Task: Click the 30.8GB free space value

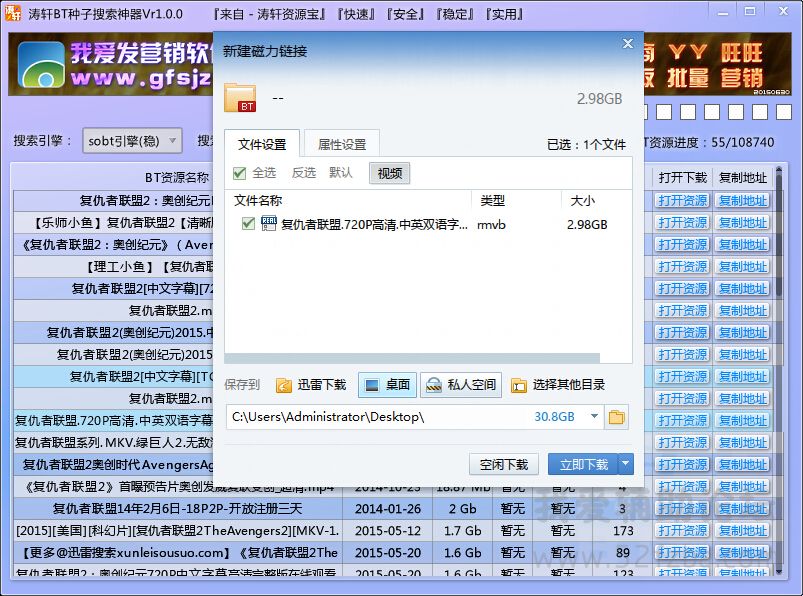Action: [x=554, y=417]
